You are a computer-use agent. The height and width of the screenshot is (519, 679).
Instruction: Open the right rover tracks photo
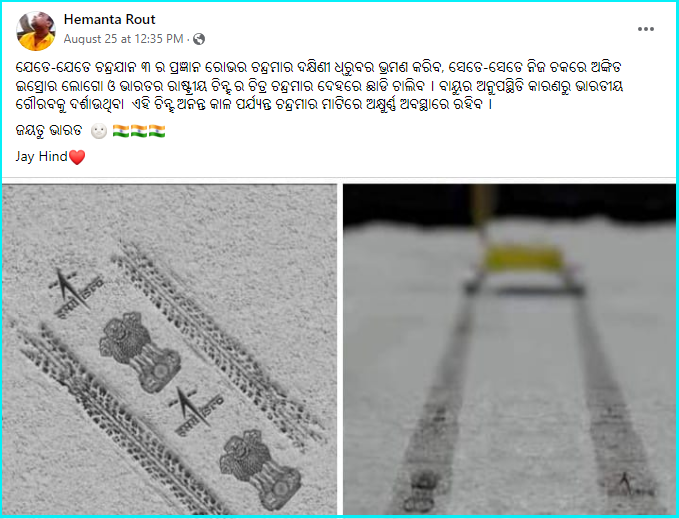tap(509, 349)
